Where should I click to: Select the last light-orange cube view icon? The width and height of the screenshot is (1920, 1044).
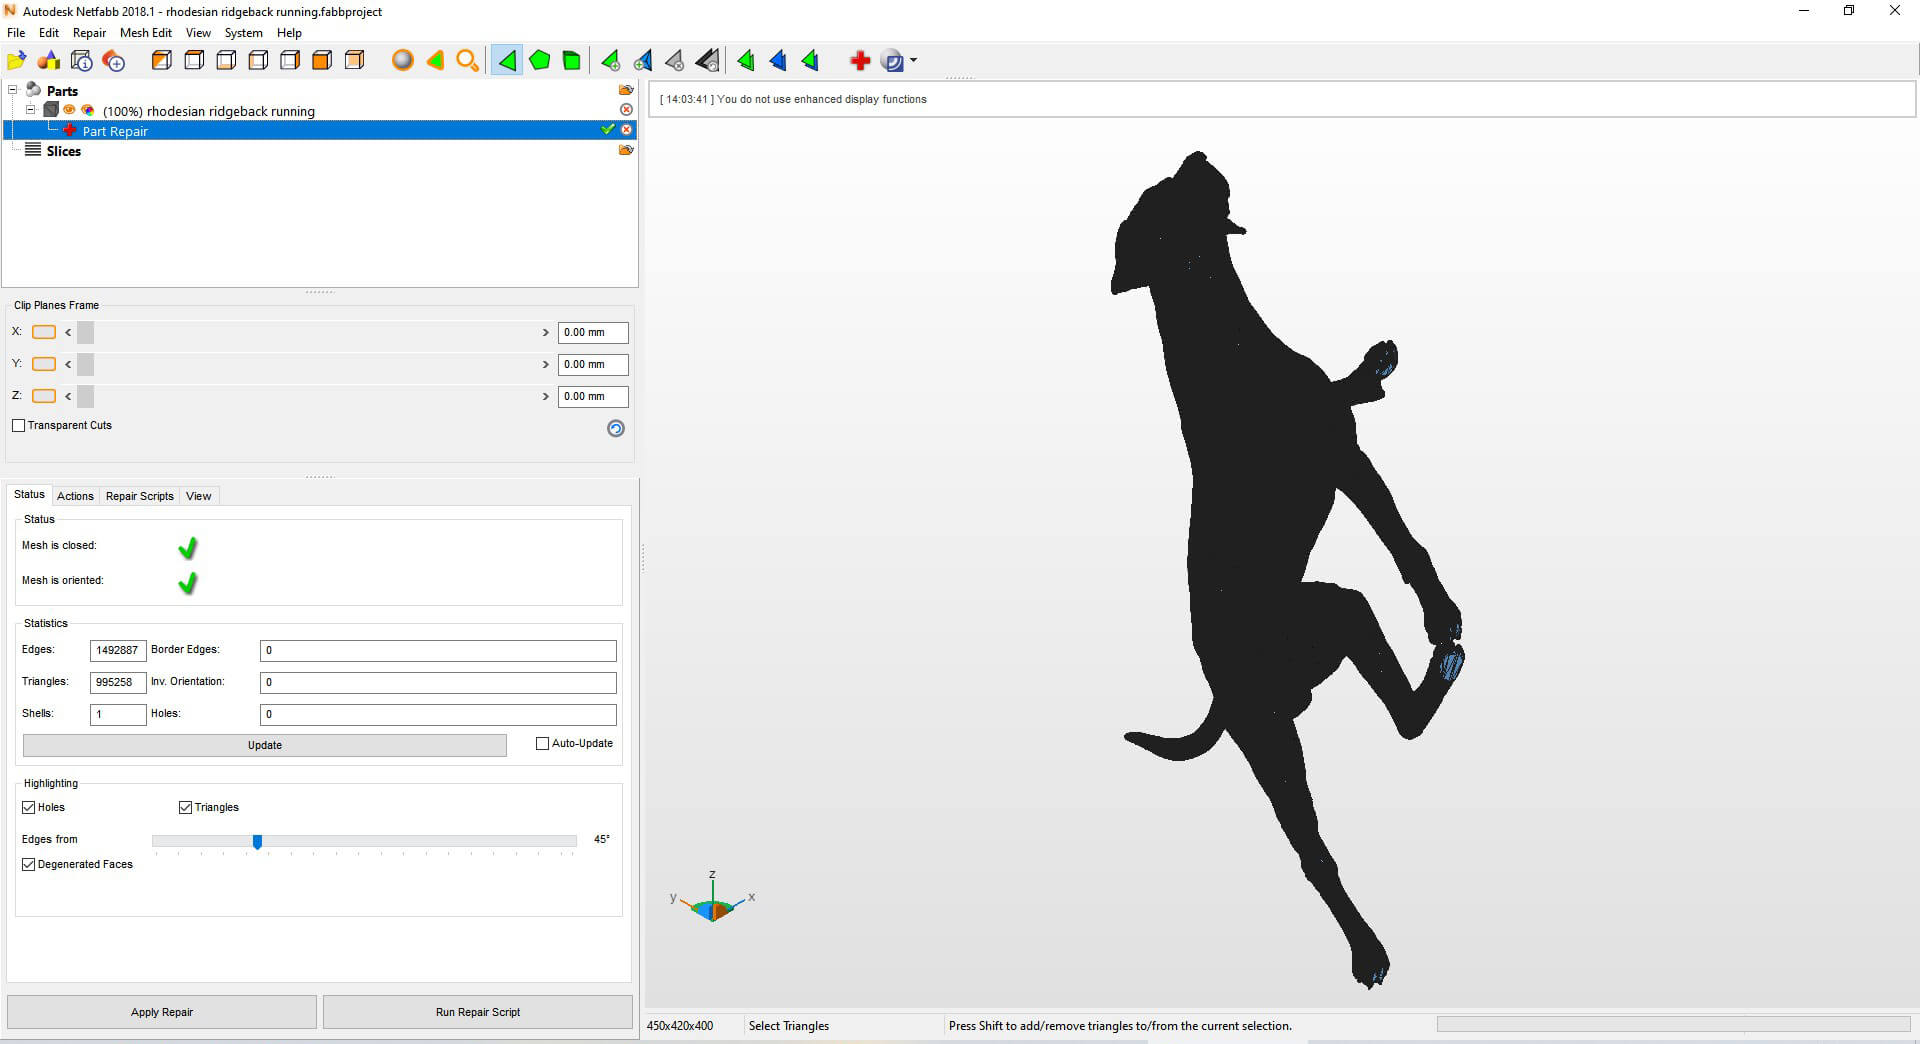(x=354, y=60)
